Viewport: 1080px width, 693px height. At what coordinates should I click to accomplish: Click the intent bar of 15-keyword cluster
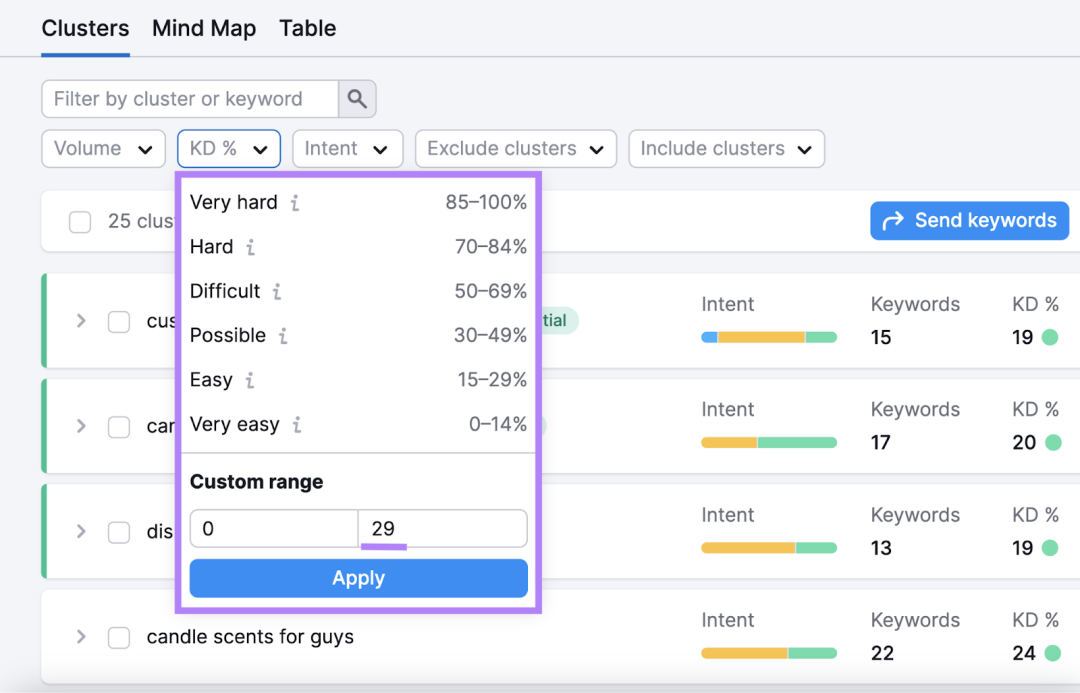[x=769, y=338]
